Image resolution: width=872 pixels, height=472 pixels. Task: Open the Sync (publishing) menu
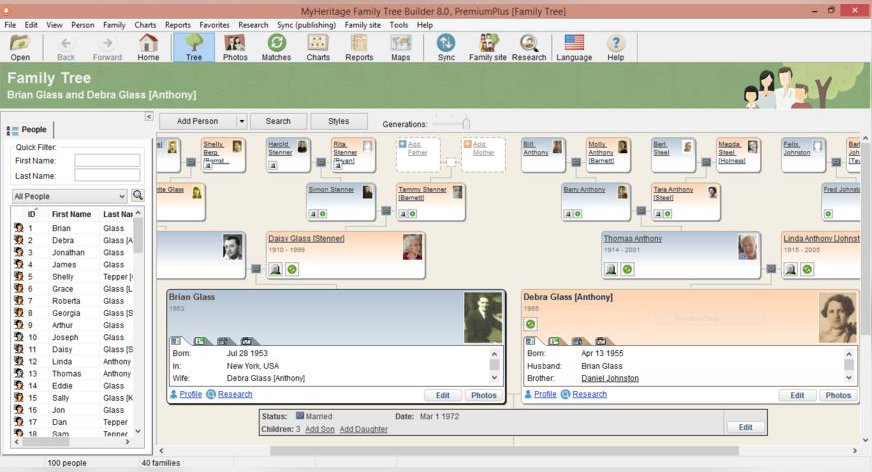[x=306, y=25]
